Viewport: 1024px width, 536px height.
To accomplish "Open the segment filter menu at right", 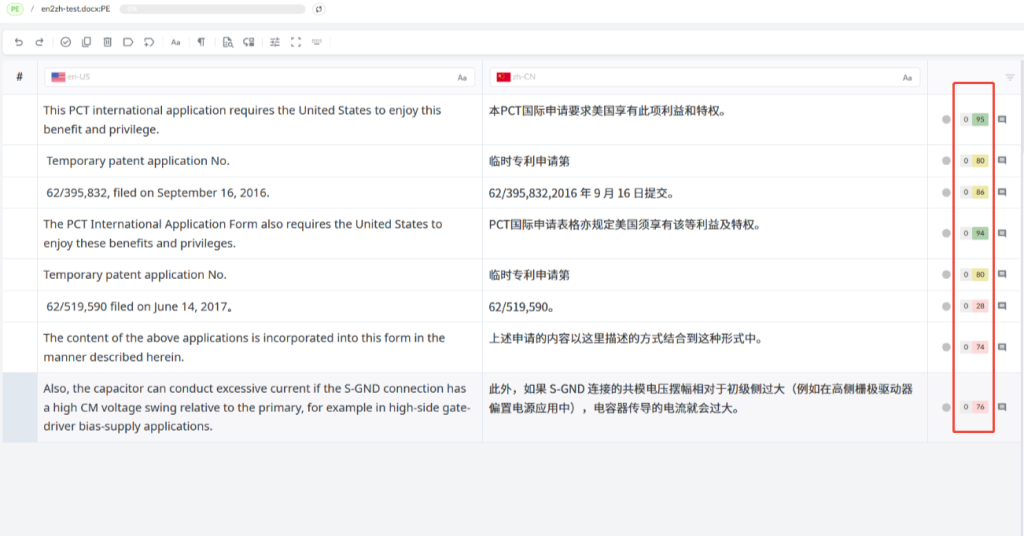I will [1010, 77].
